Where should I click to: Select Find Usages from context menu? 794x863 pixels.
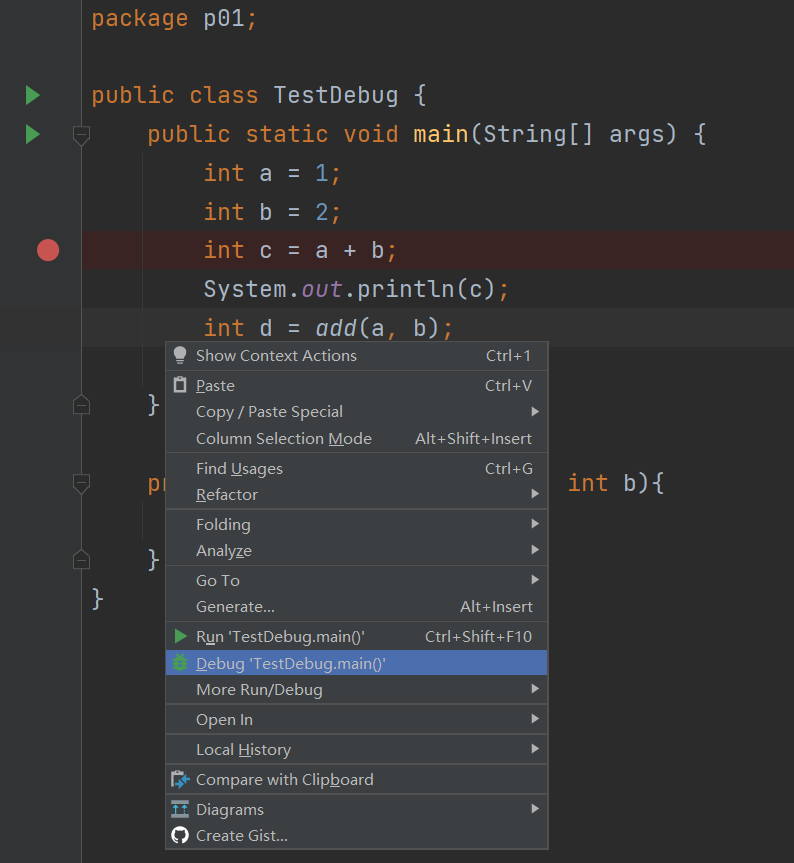[240, 468]
